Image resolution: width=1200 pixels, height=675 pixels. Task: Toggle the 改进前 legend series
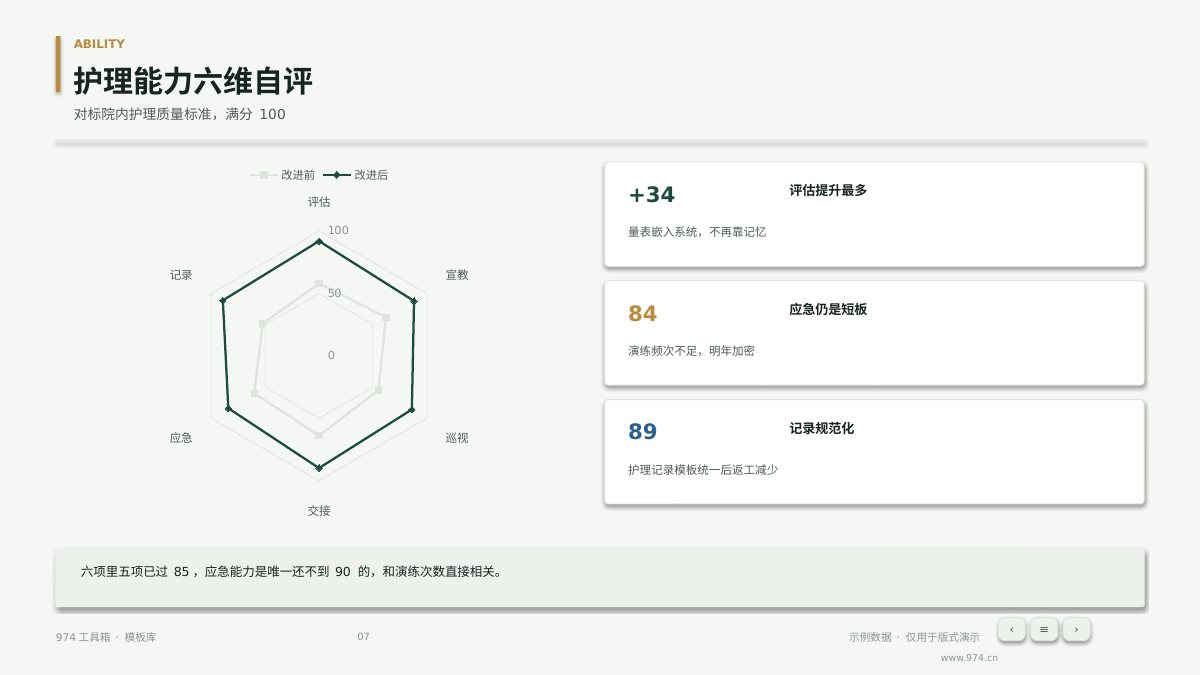click(282, 175)
